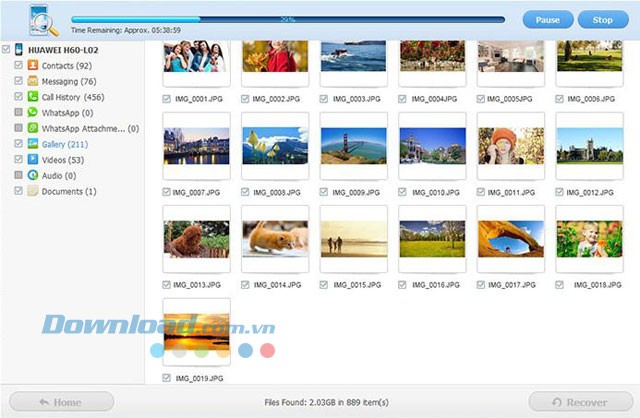Image resolution: width=640 pixels, height=418 pixels.
Task: Select the beach couple photo IMG_0015
Action: [x=353, y=239]
